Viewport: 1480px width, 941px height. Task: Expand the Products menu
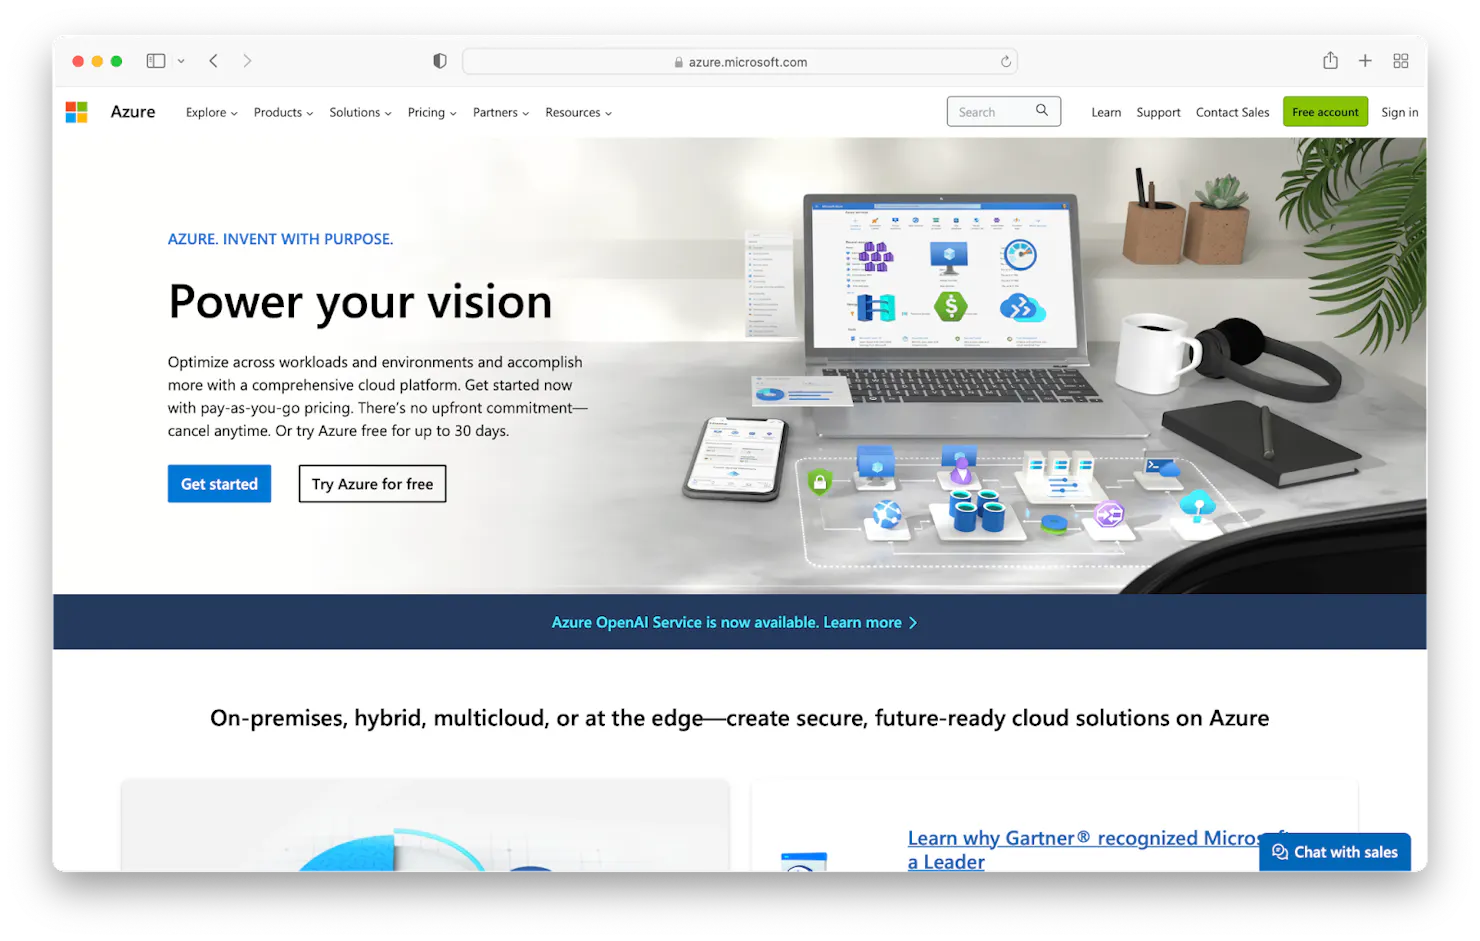(283, 113)
